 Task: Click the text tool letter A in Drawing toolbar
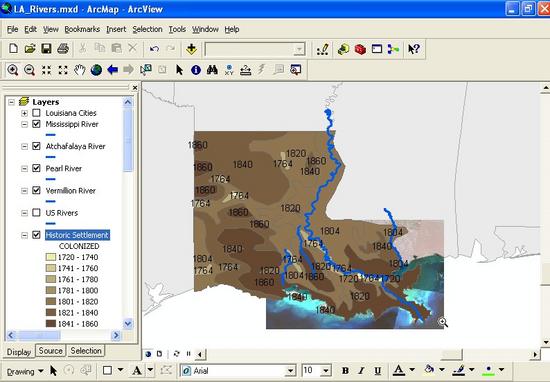[137, 370]
